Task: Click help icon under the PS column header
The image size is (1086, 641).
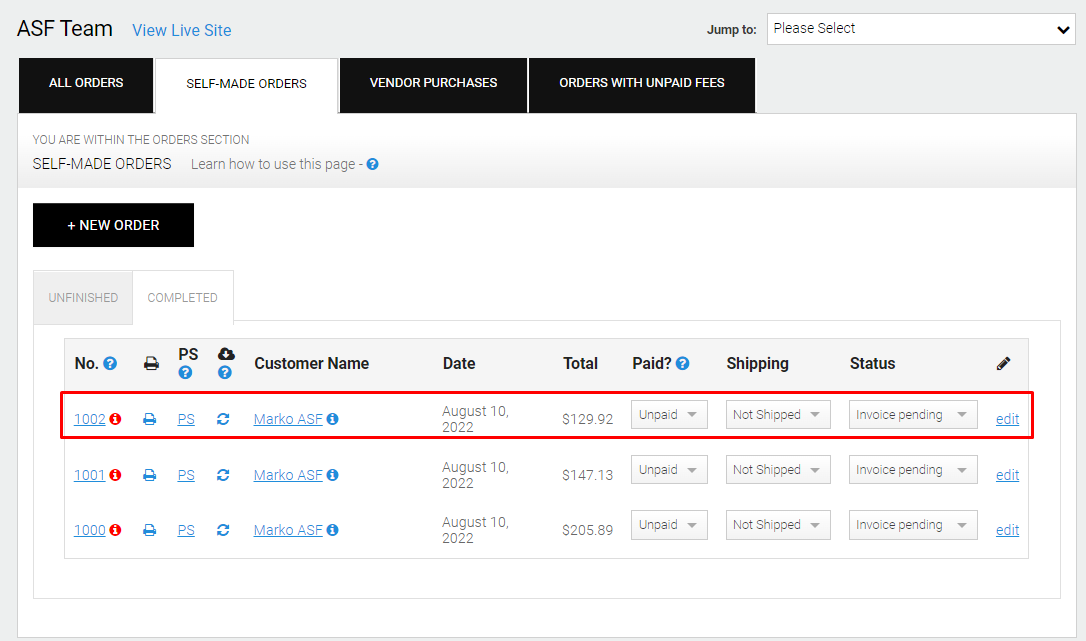Action: tap(185, 373)
